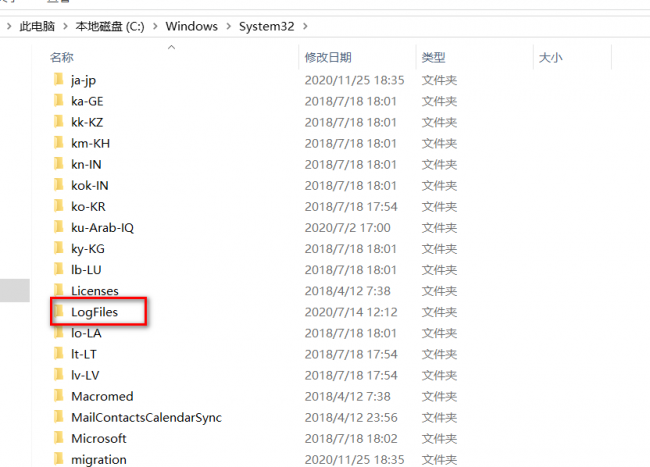The image size is (650, 467).
Task: Select the MailContactsCalendarSync folder name
Action: point(146,417)
